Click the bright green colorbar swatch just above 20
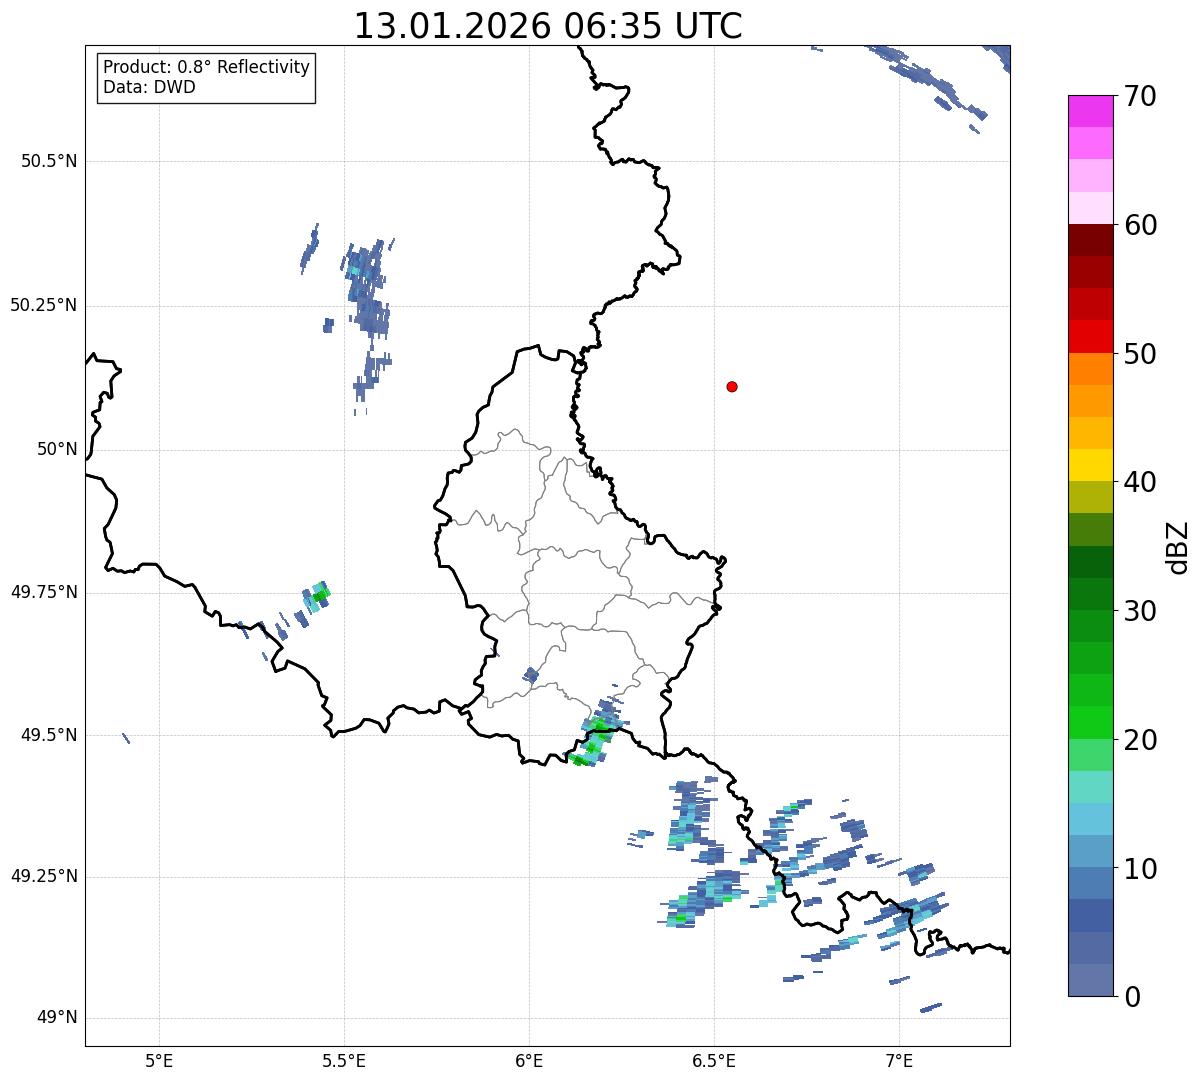The width and height of the screenshot is (1202, 1081). [x=1090, y=722]
